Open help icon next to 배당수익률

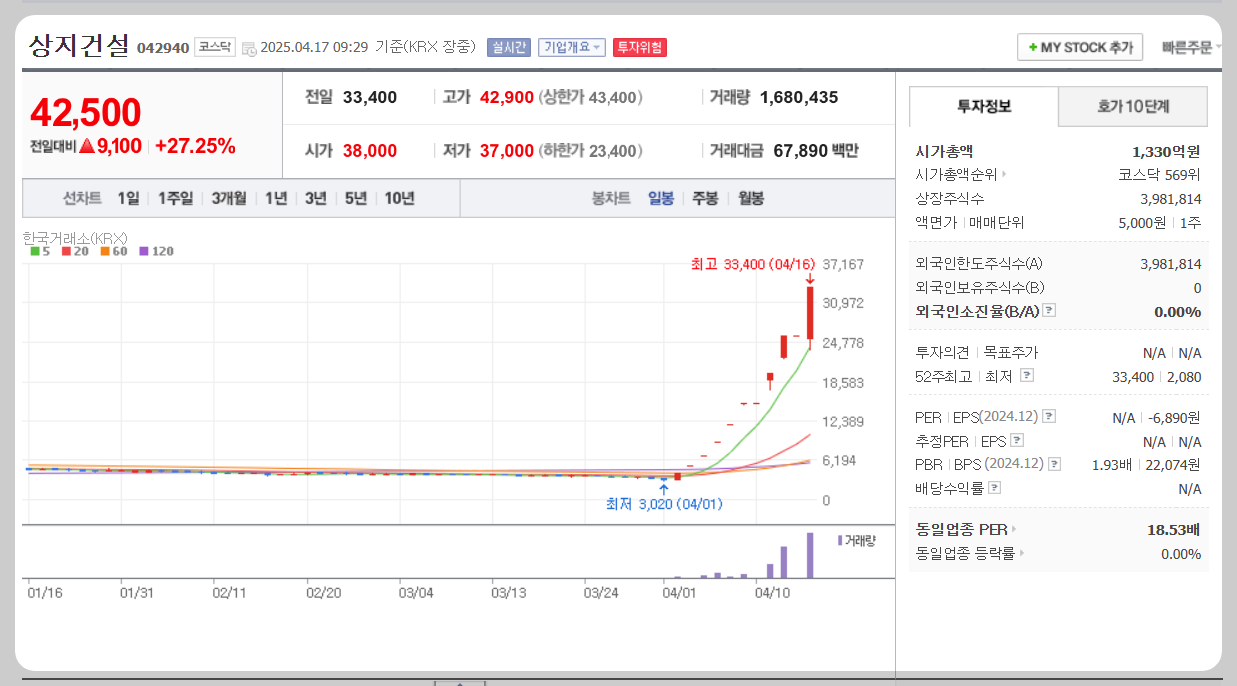click(x=994, y=488)
